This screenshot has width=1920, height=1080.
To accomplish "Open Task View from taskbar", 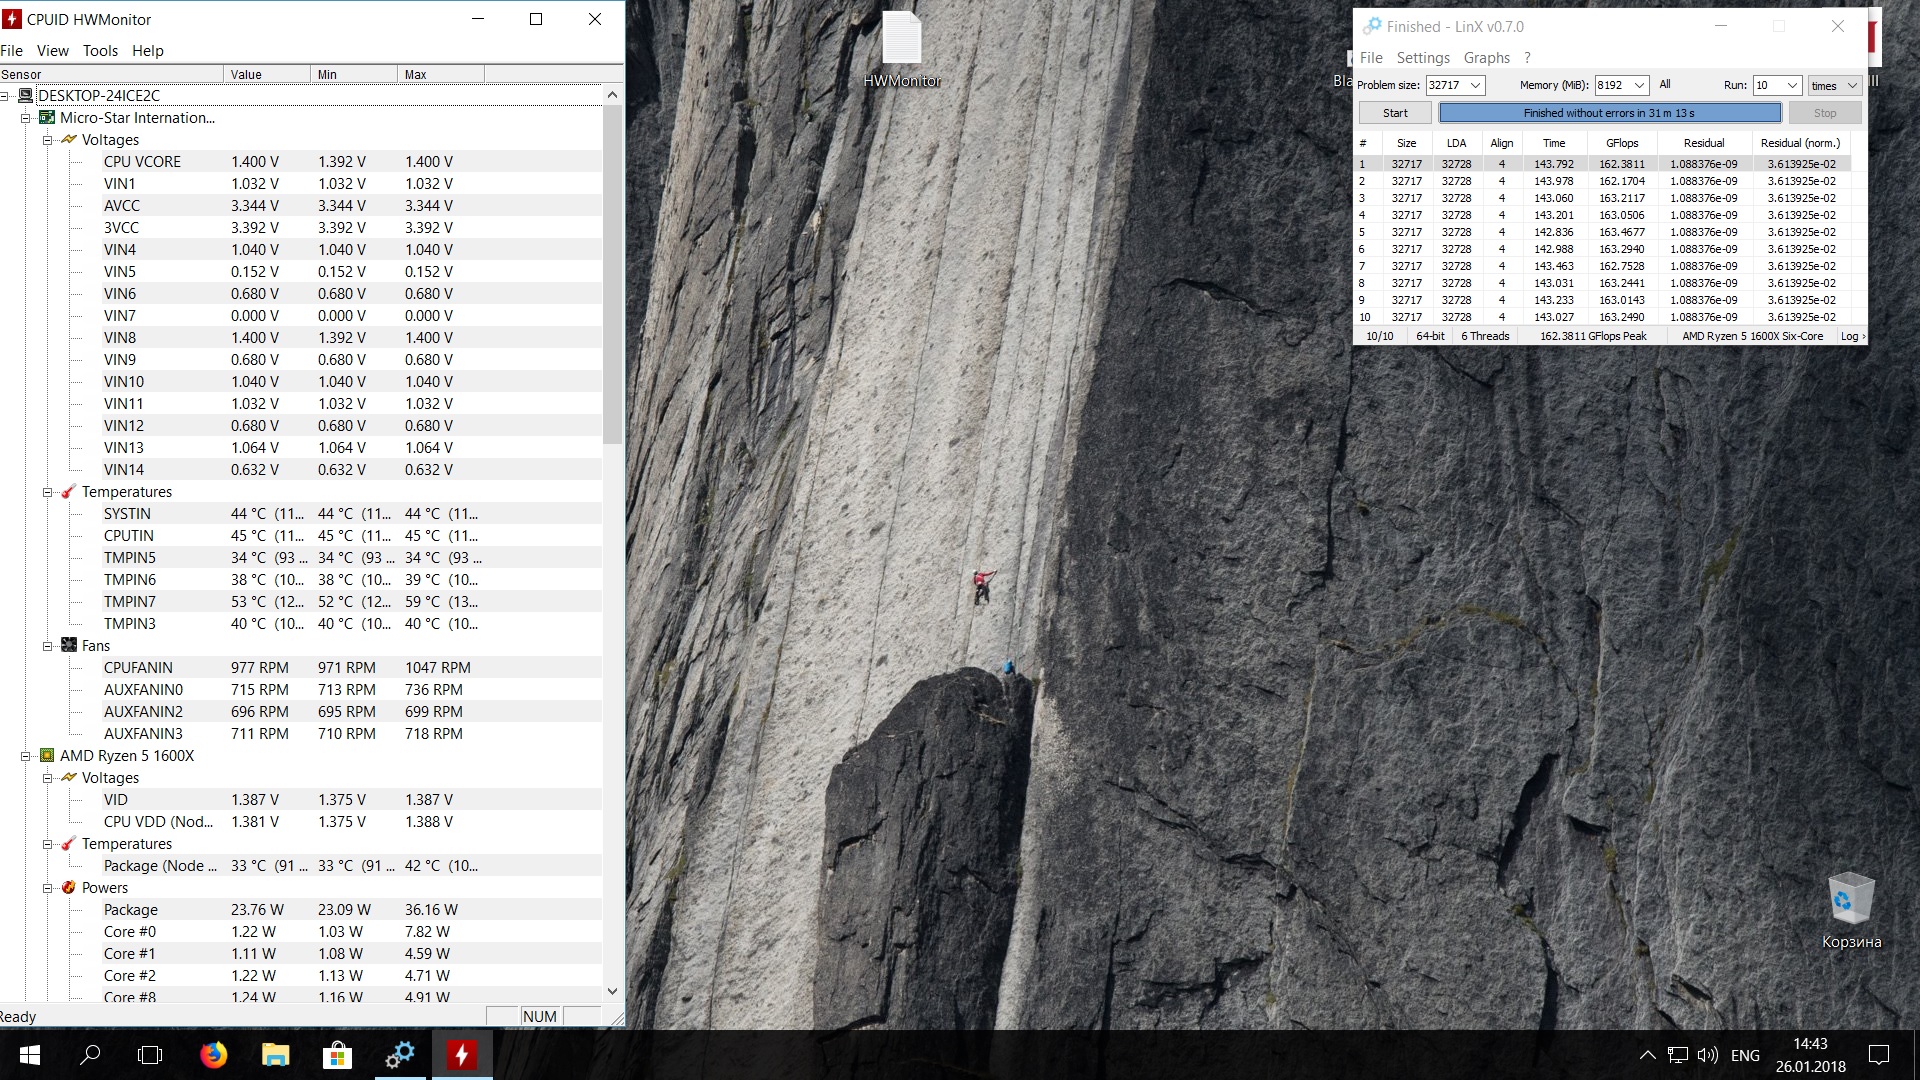I will click(x=150, y=1055).
